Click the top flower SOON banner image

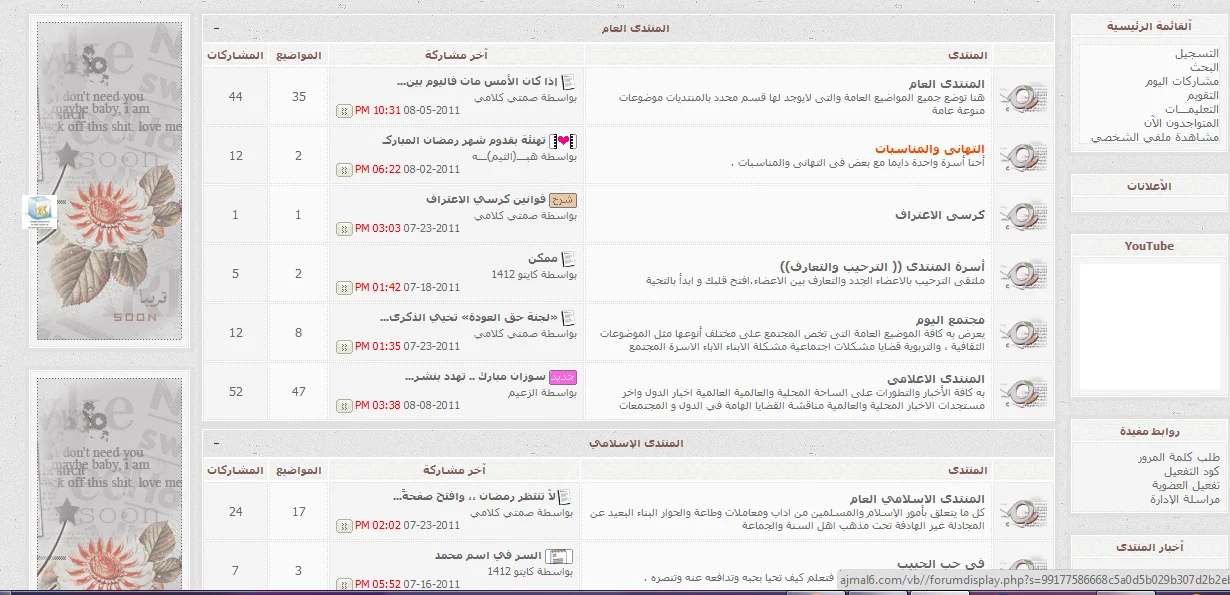click(x=110, y=180)
